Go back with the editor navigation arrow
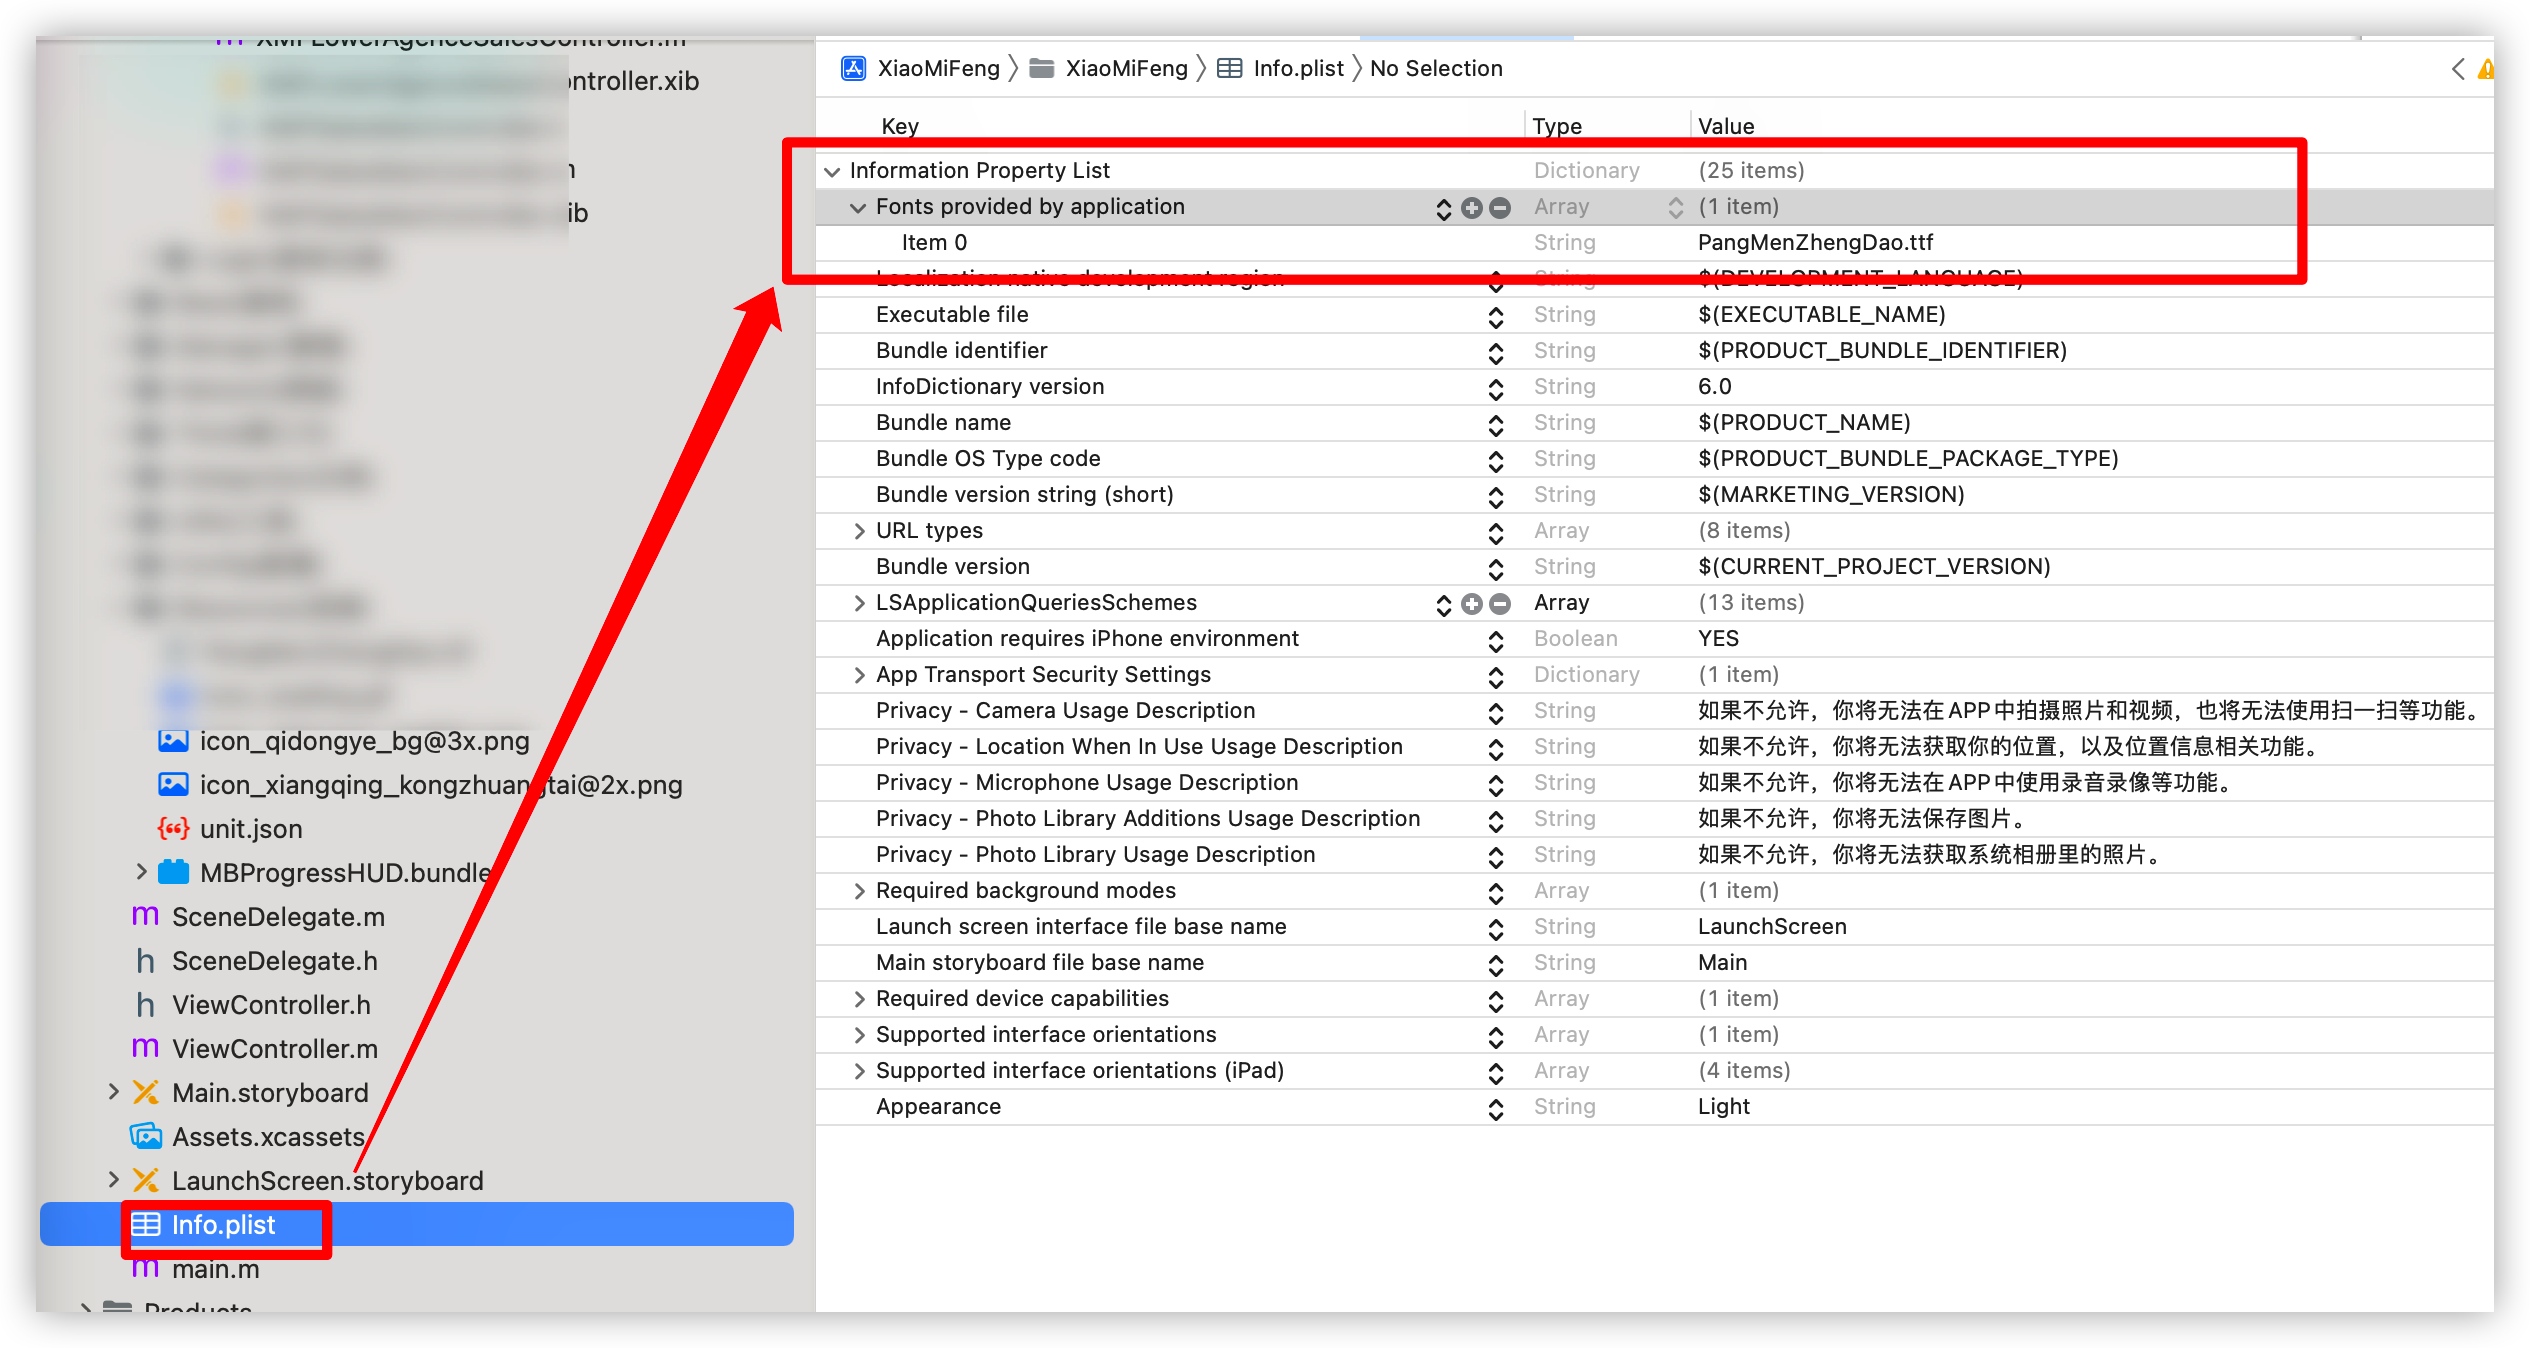The width and height of the screenshot is (2530, 1348). pyautogui.click(x=2459, y=69)
